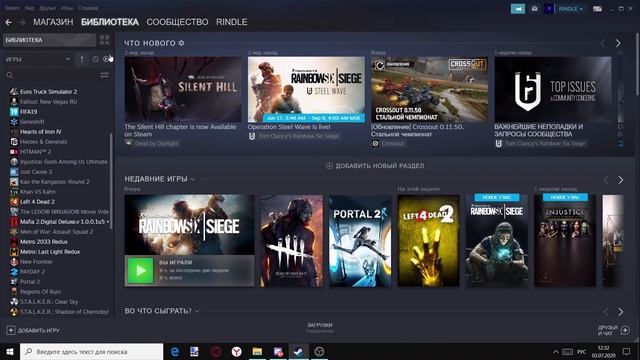Screen dimensions: 640x360
Task: Show next items in ЧТО НОВОГО
Action: coord(618,43)
